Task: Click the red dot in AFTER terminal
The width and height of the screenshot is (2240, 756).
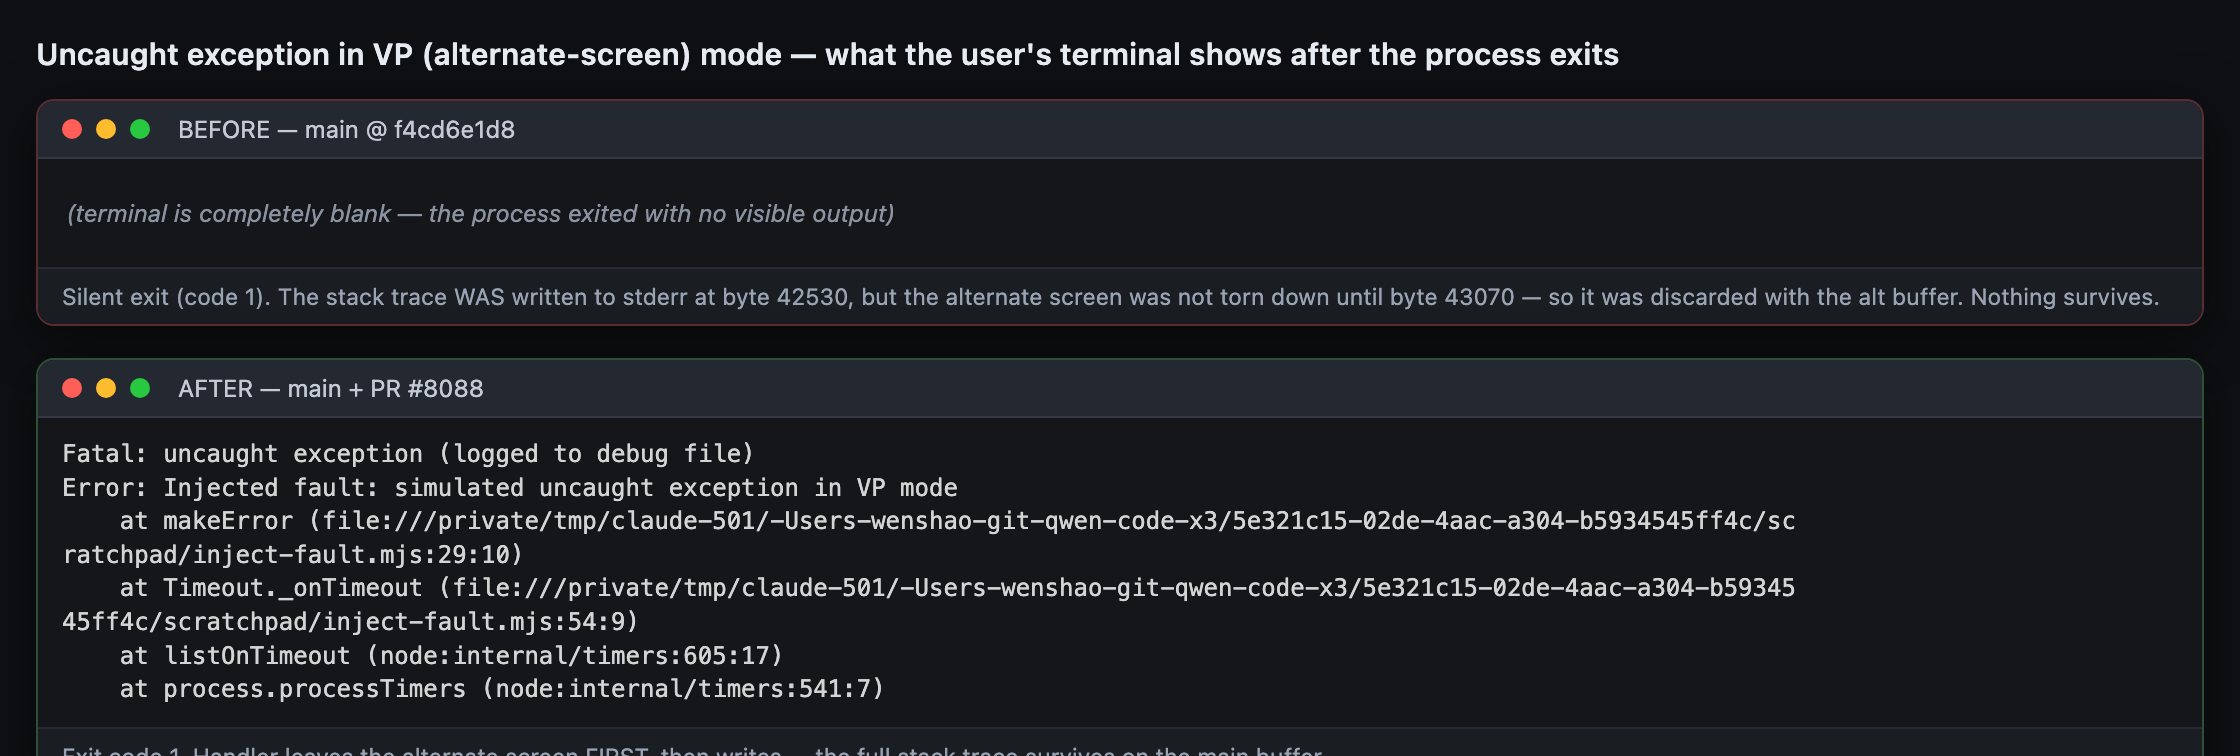Action: (72, 388)
